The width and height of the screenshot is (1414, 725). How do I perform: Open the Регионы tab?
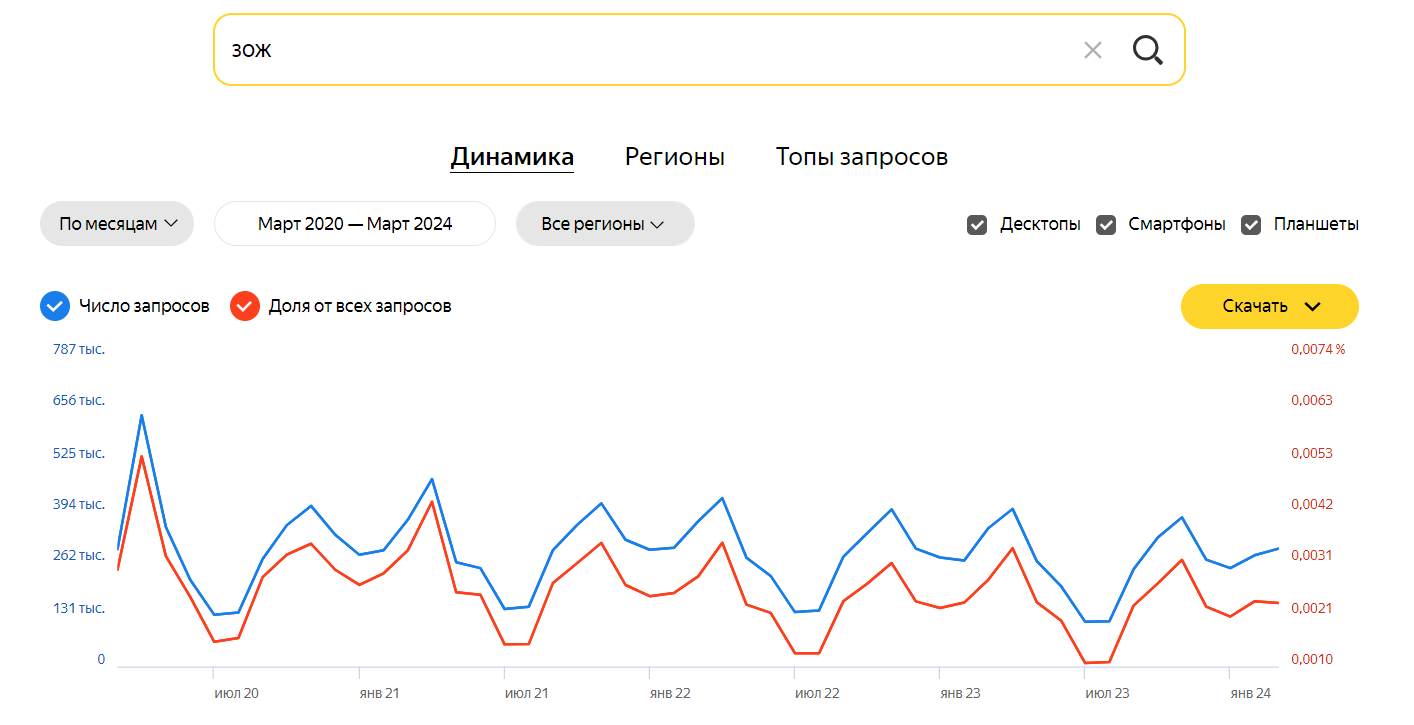(x=675, y=157)
